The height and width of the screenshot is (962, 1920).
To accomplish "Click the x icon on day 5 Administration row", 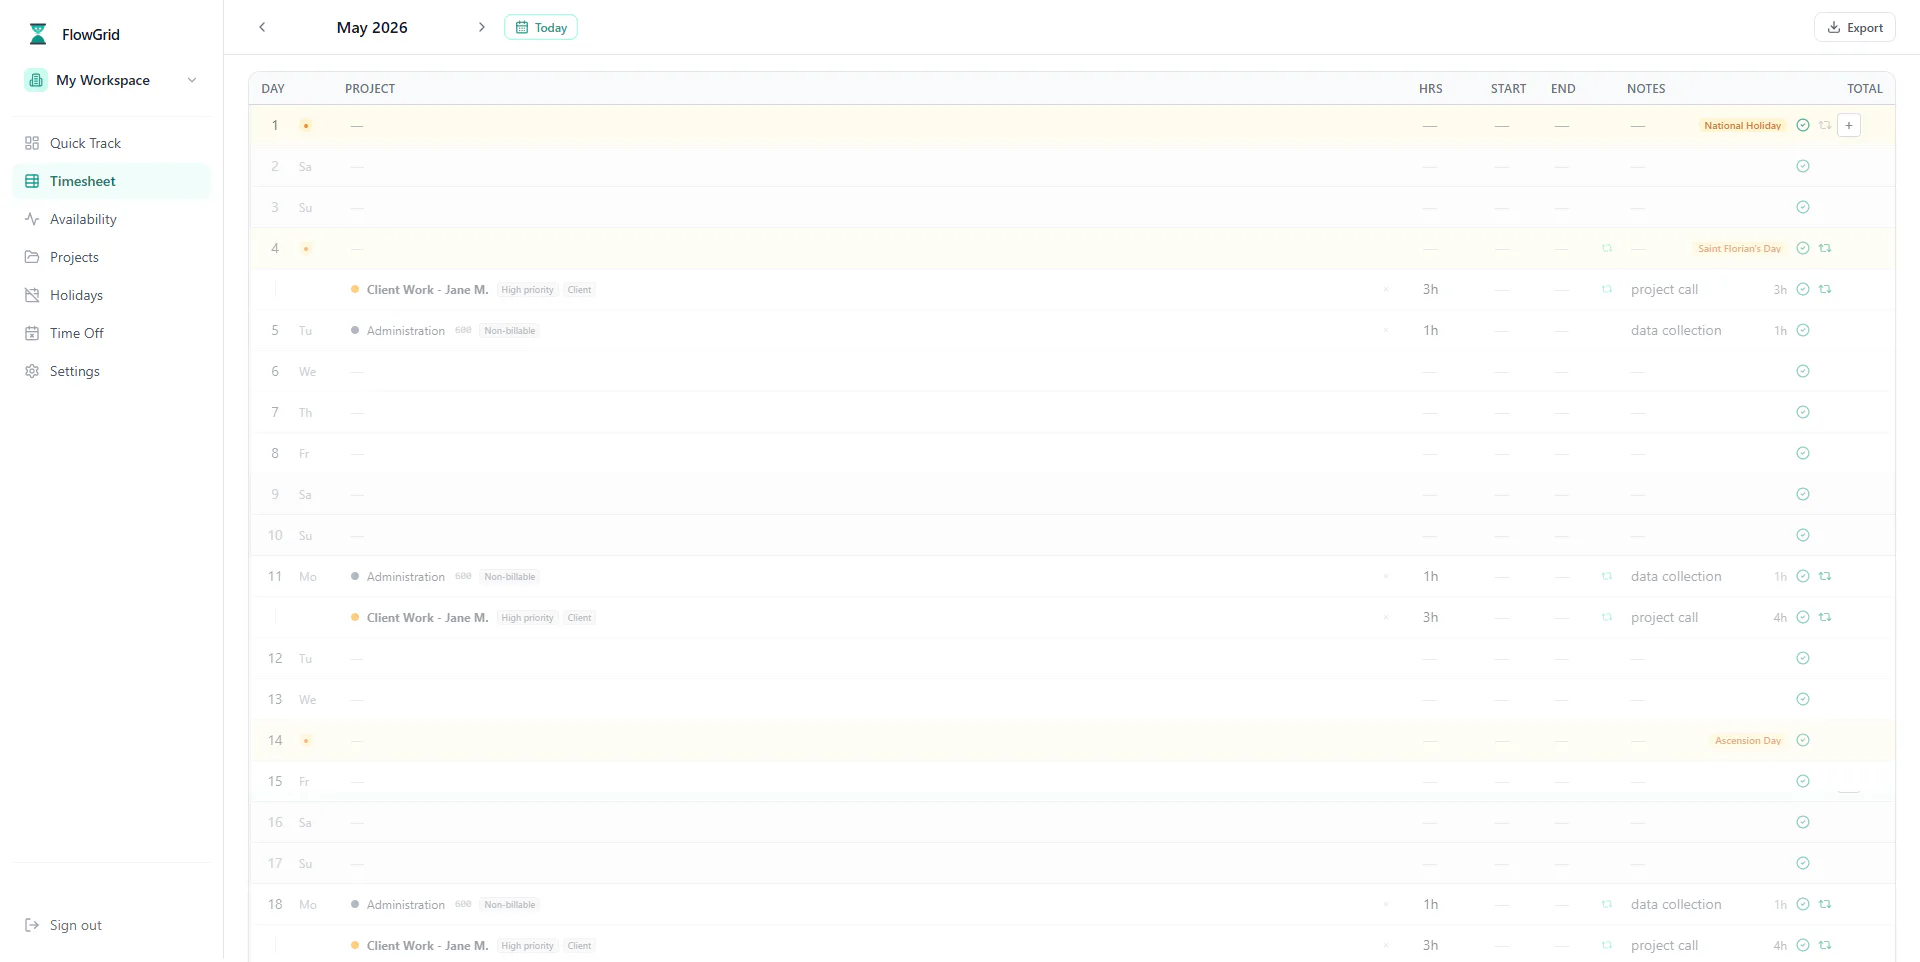I will click(x=1386, y=330).
